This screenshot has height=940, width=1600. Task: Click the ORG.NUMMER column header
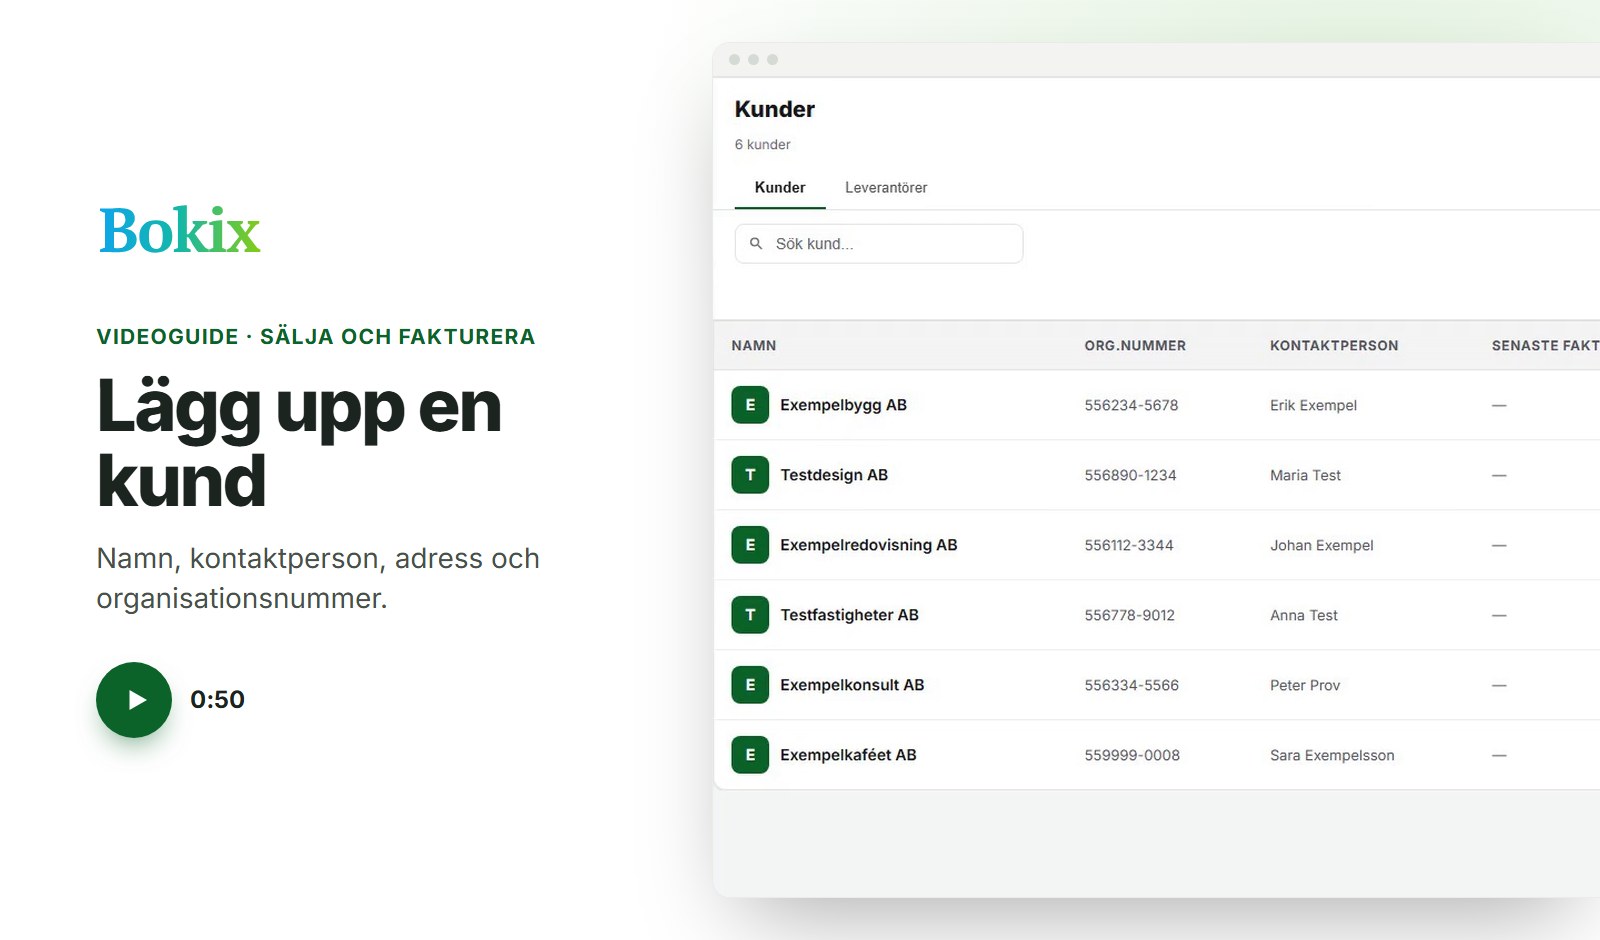coord(1135,346)
